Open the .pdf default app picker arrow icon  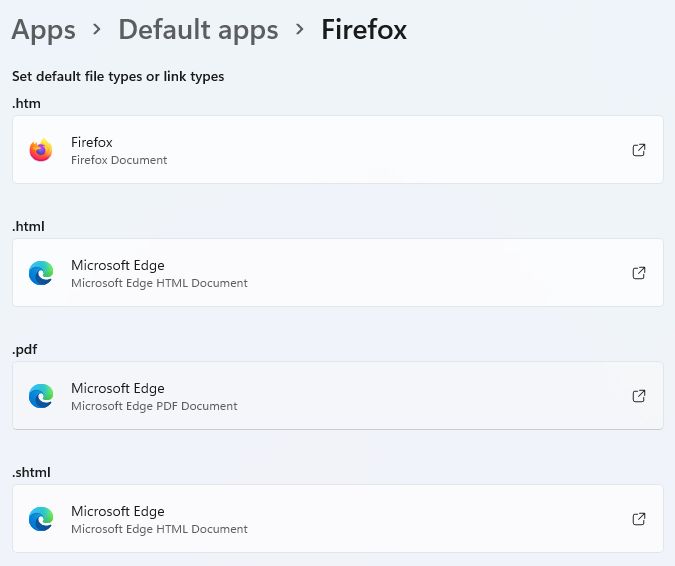click(x=639, y=396)
